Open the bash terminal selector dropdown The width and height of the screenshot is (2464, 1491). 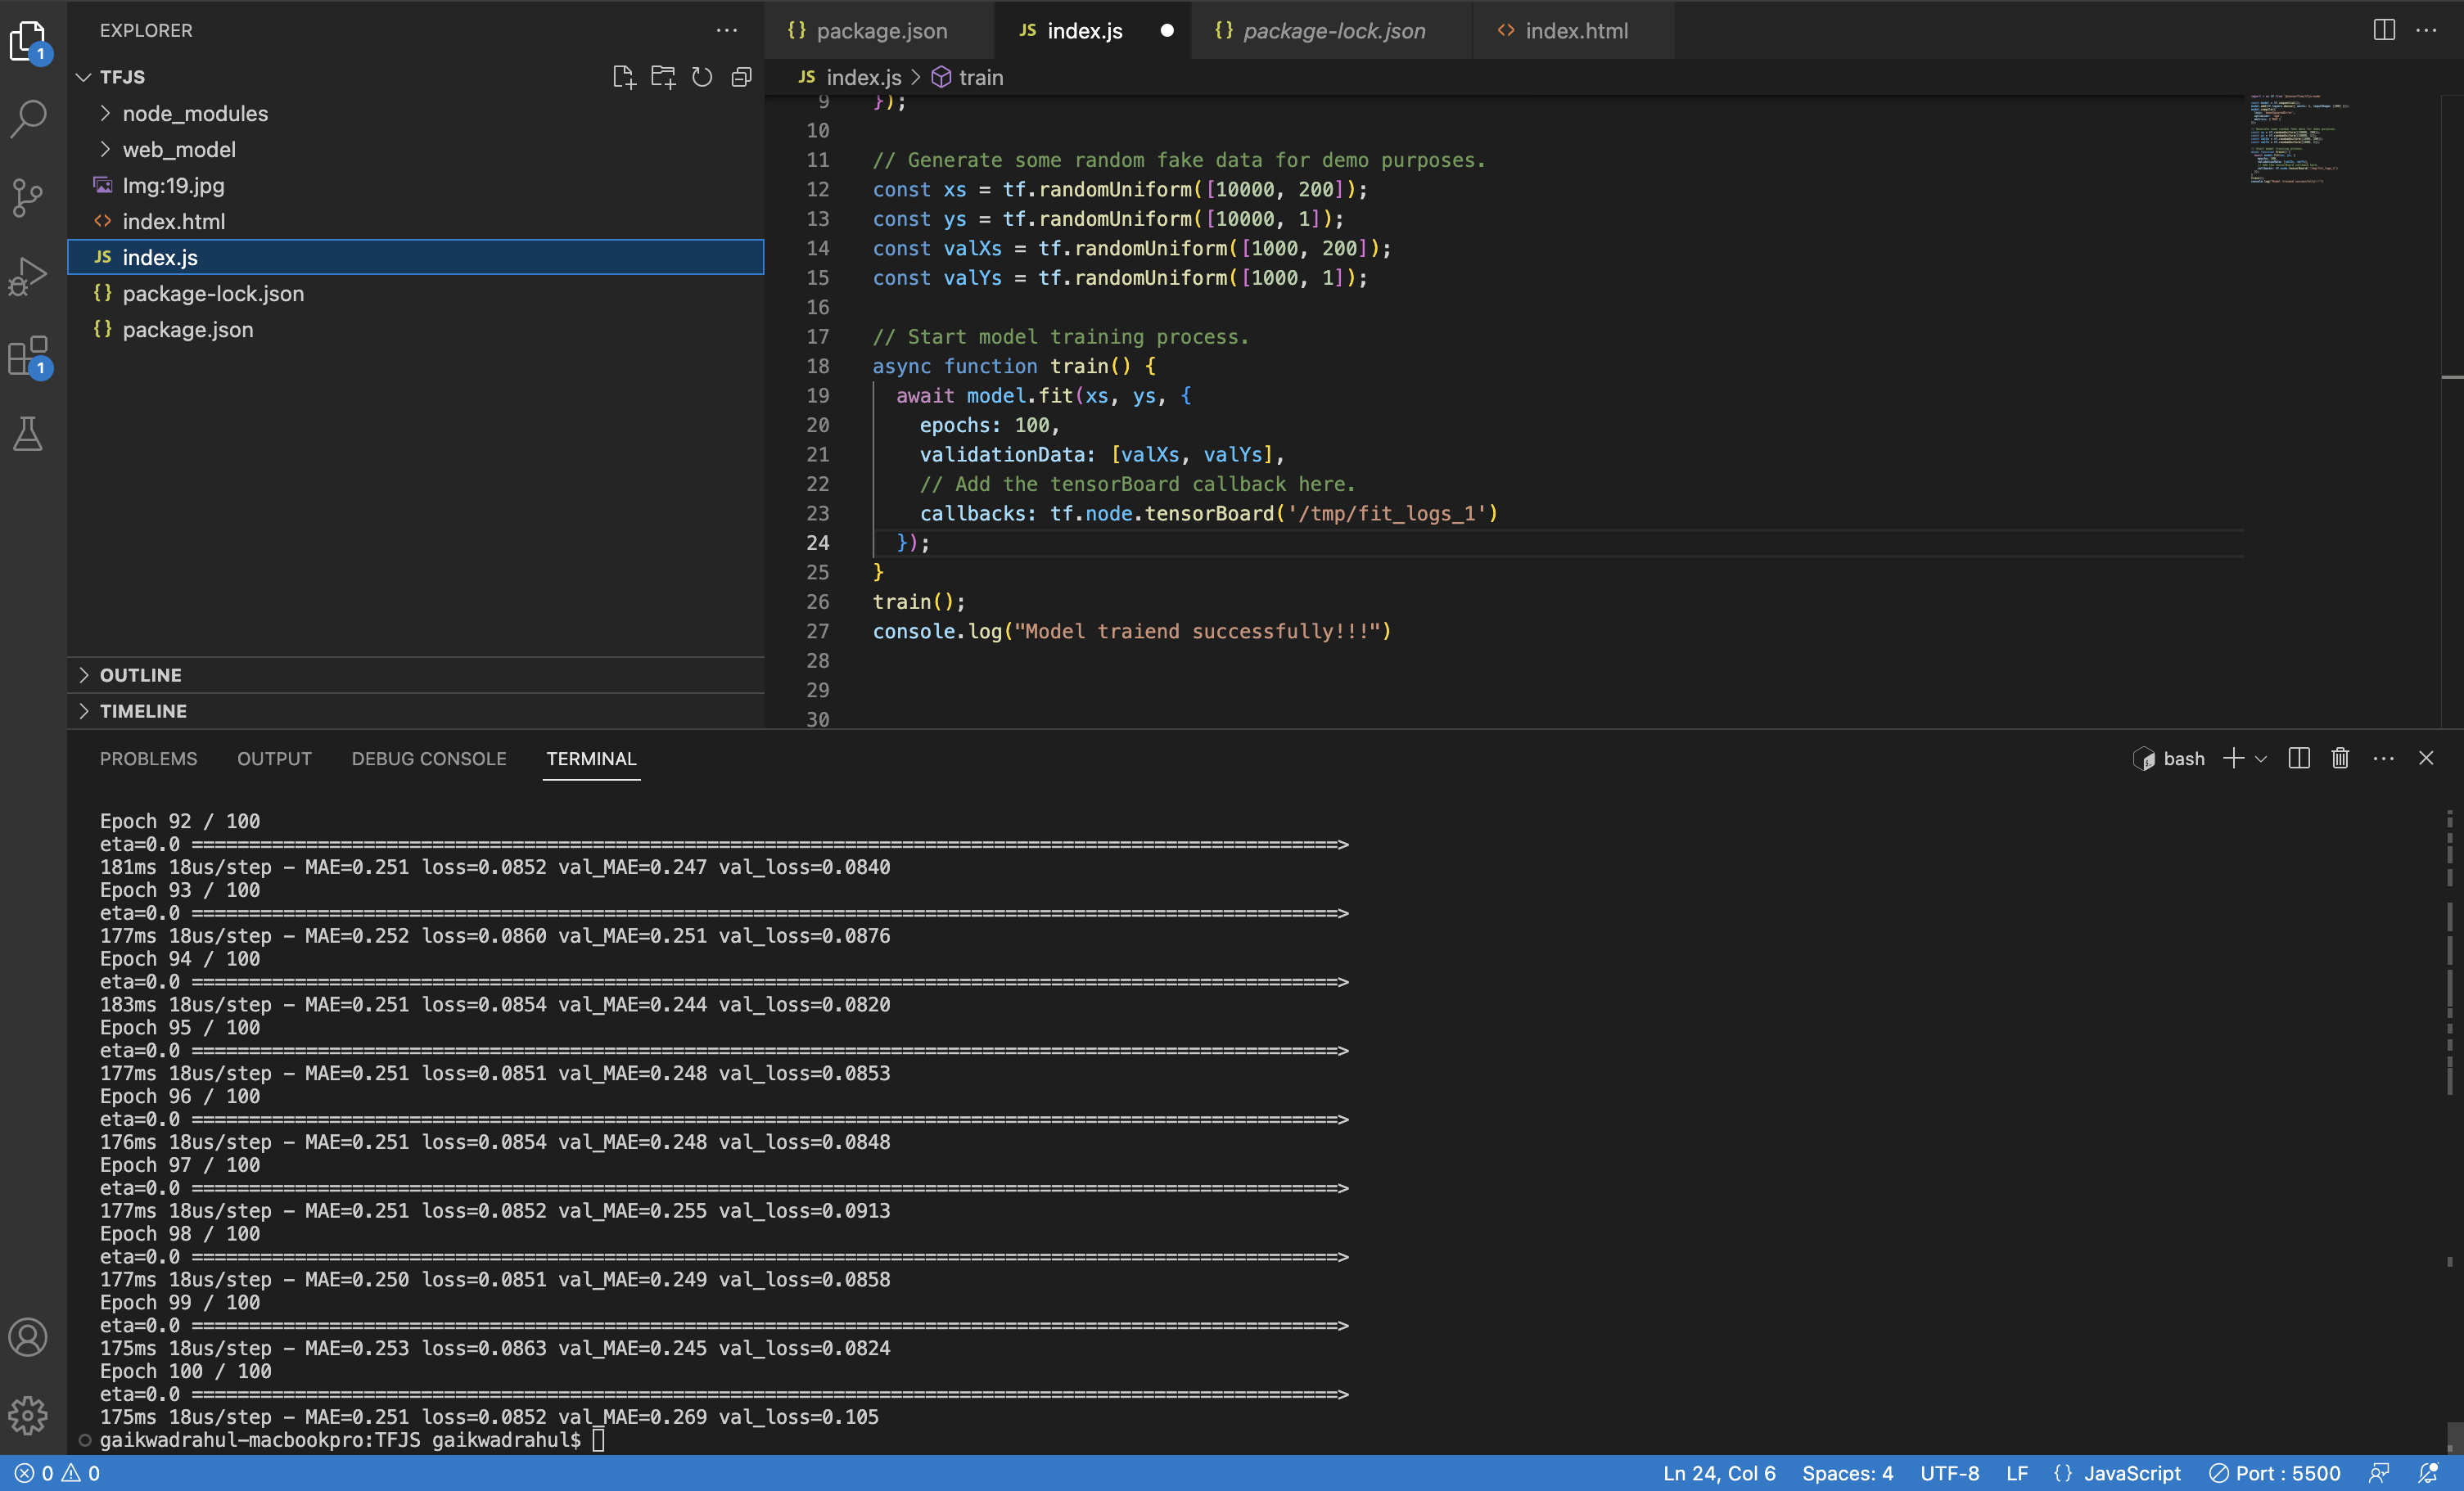(x=2260, y=758)
